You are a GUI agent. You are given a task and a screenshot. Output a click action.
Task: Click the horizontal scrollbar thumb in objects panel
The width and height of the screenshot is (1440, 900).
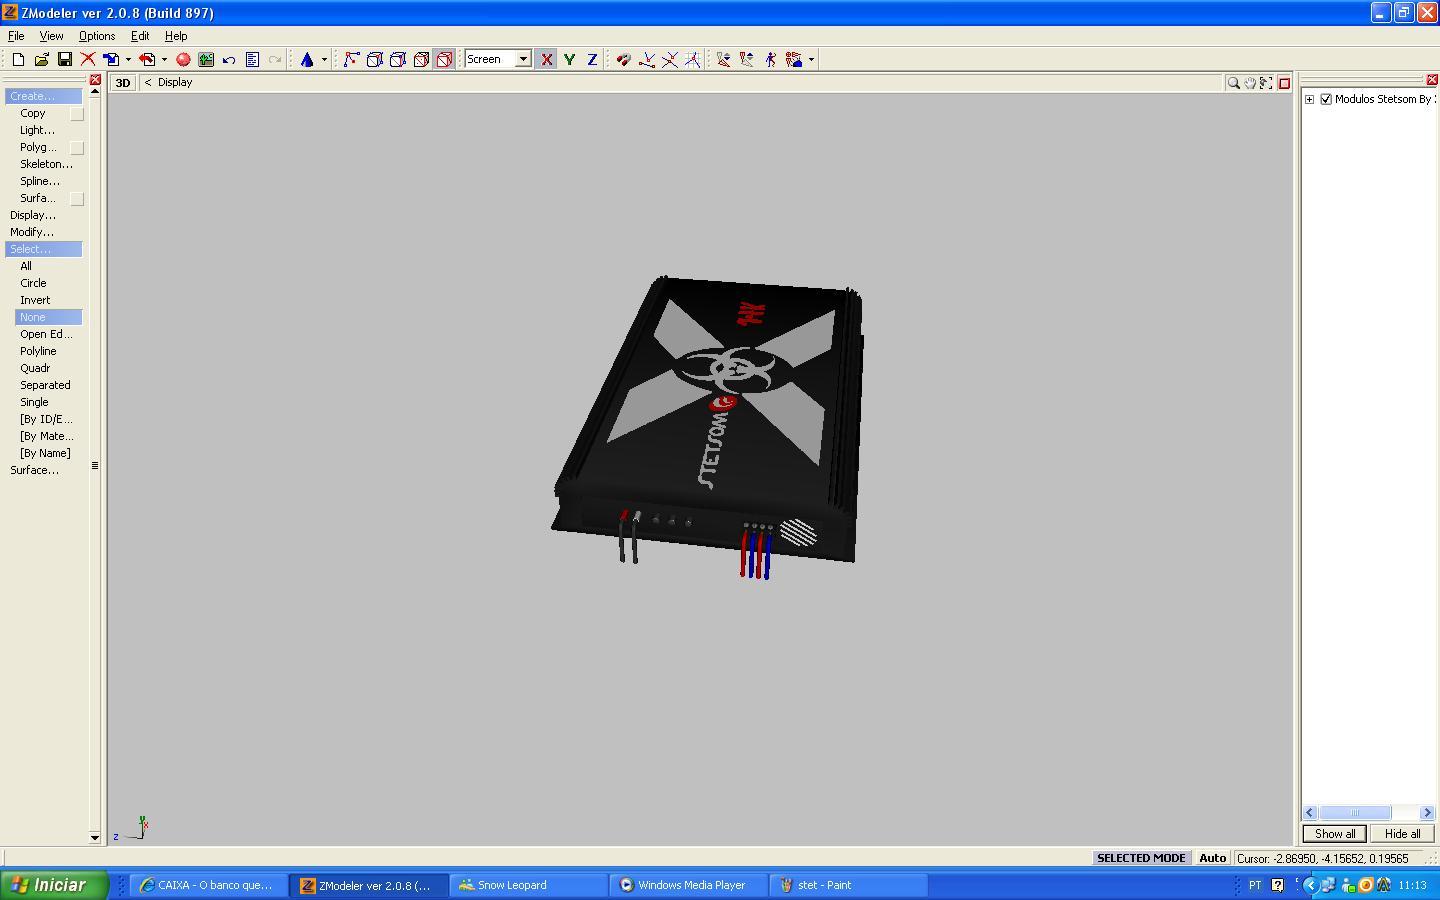[1355, 813]
